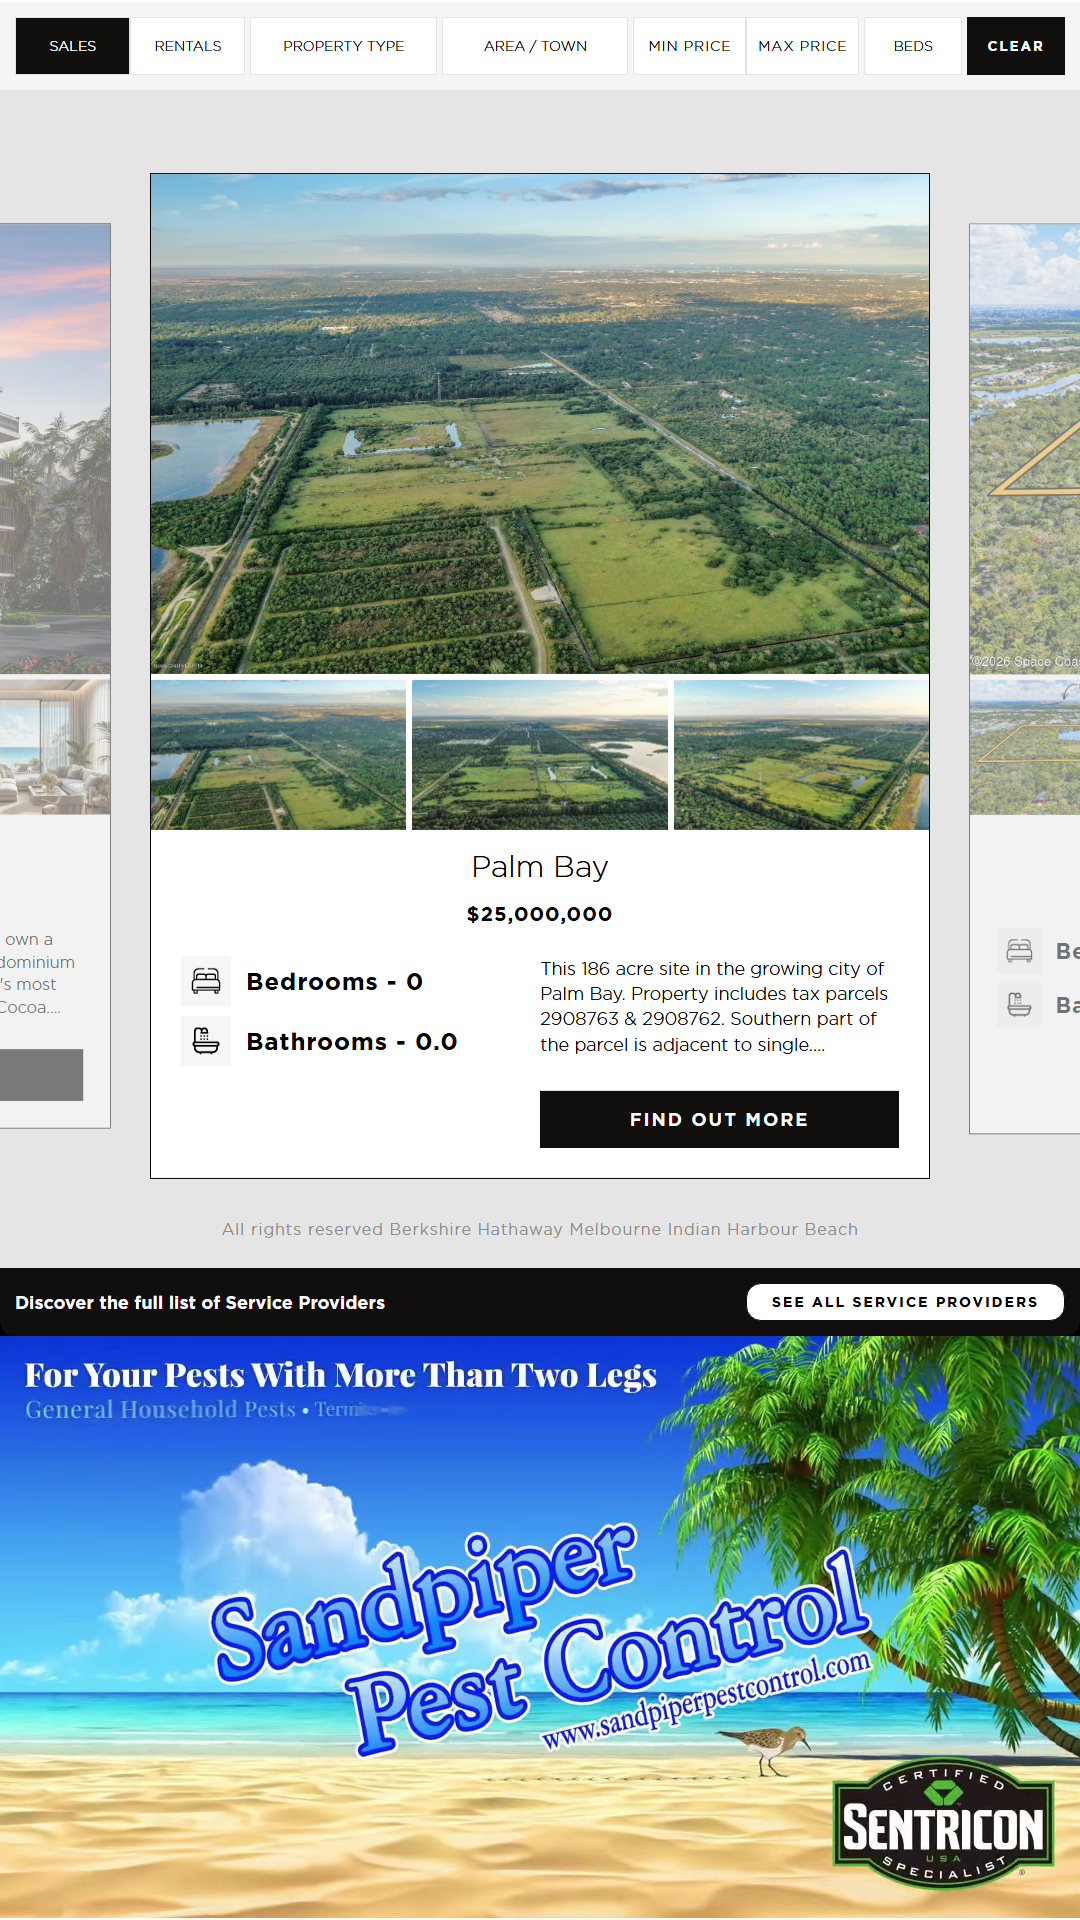This screenshot has width=1080, height=1920.
Task: Click the bathtub icon on right listing card
Action: click(x=1020, y=1004)
